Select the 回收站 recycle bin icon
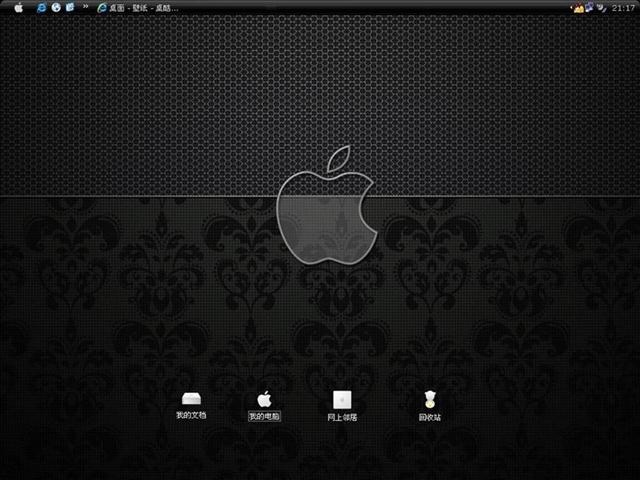This screenshot has height=480, width=640. [429, 400]
